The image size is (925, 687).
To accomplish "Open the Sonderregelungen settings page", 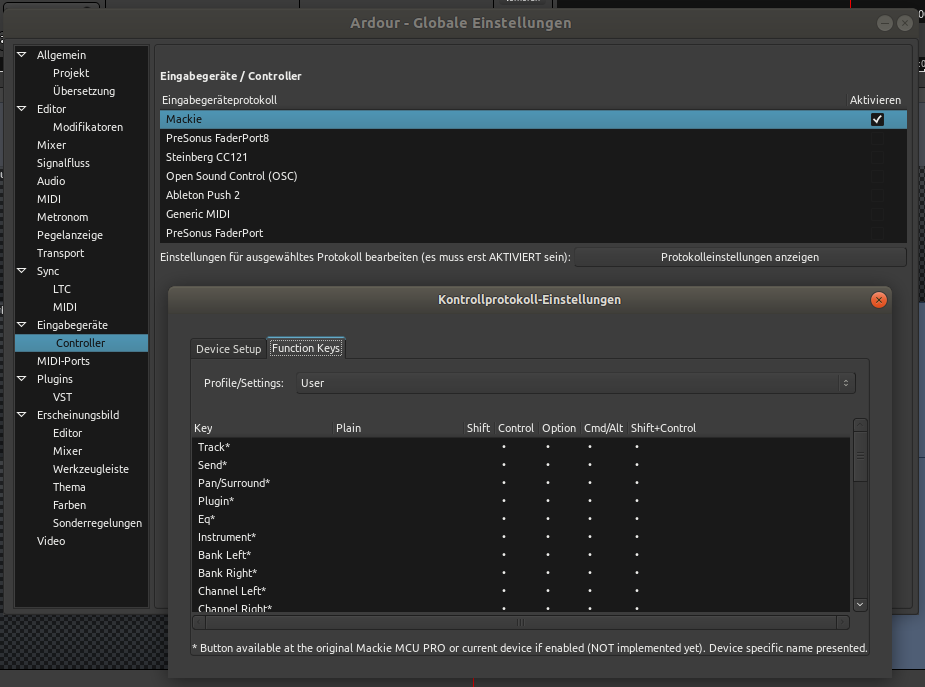I will (x=97, y=523).
